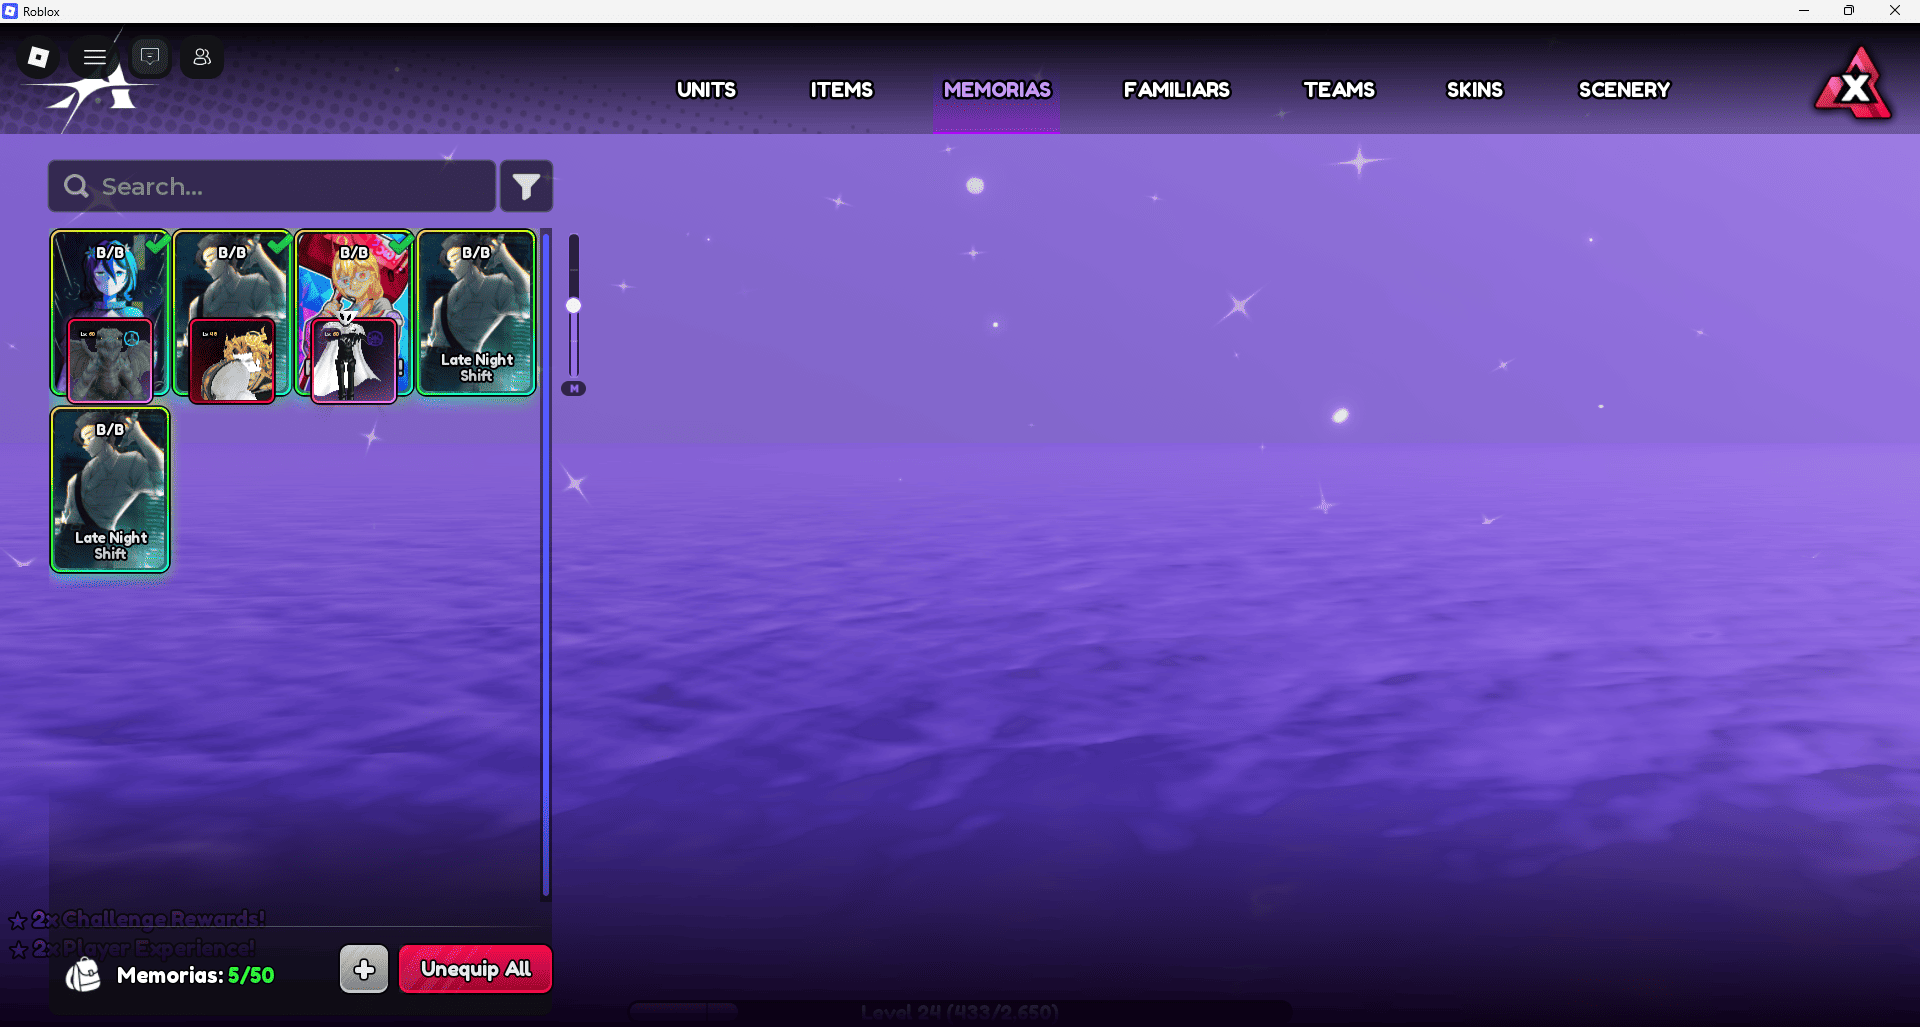The image size is (1920, 1027).
Task: Click into the Search field
Action: pos(272,186)
